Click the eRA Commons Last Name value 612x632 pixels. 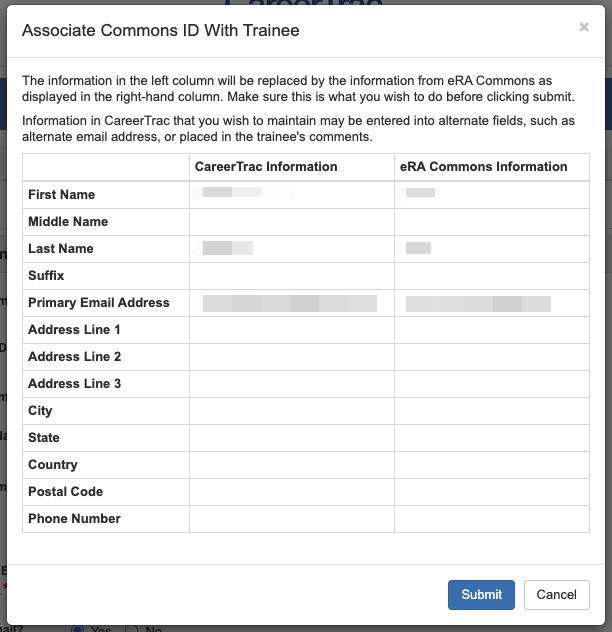419,248
